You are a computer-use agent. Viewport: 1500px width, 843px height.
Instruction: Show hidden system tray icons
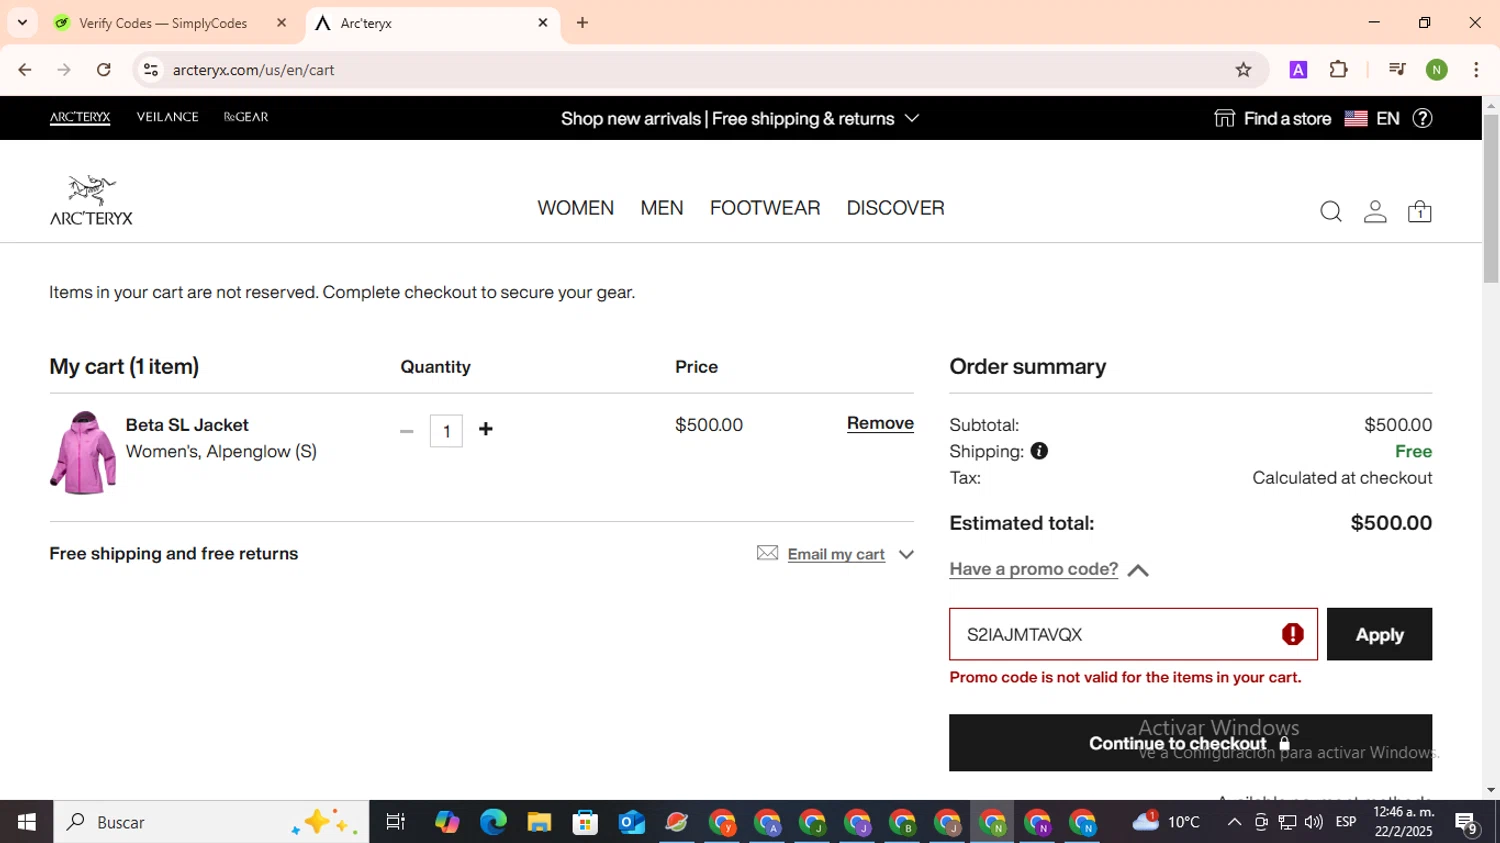pos(1234,822)
